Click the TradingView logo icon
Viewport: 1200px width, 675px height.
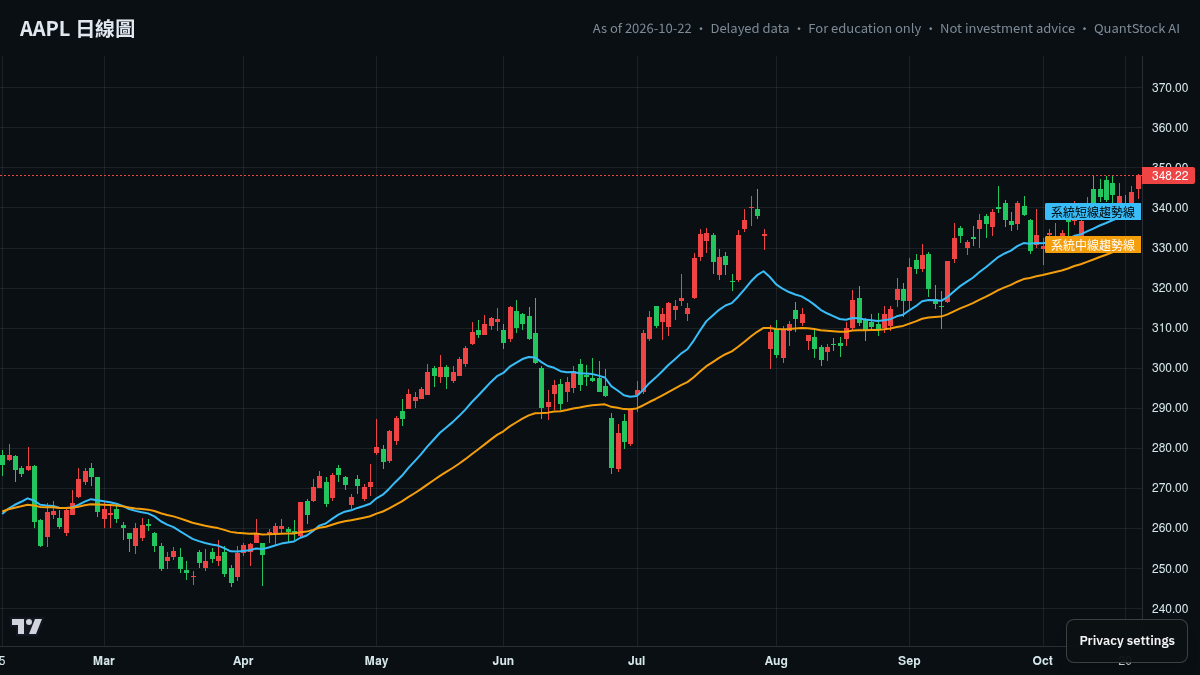[27, 626]
